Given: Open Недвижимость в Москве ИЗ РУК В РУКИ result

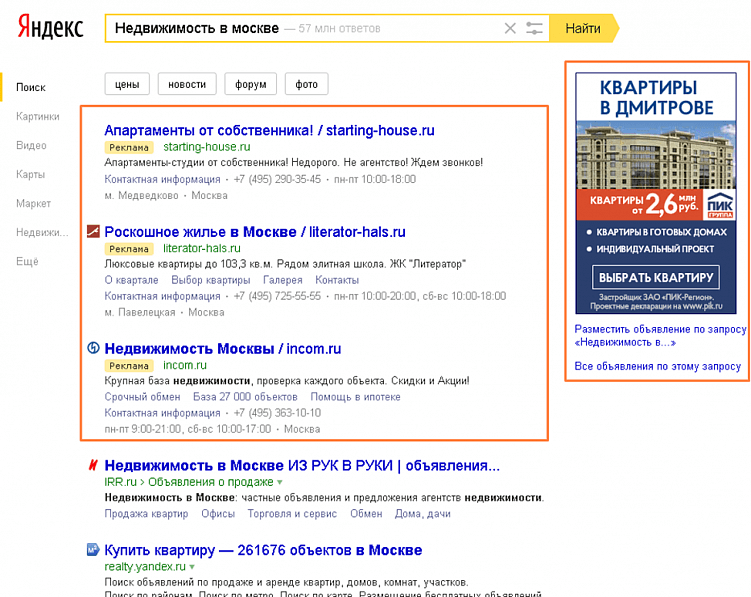Looking at the screenshot, I should 302,466.
